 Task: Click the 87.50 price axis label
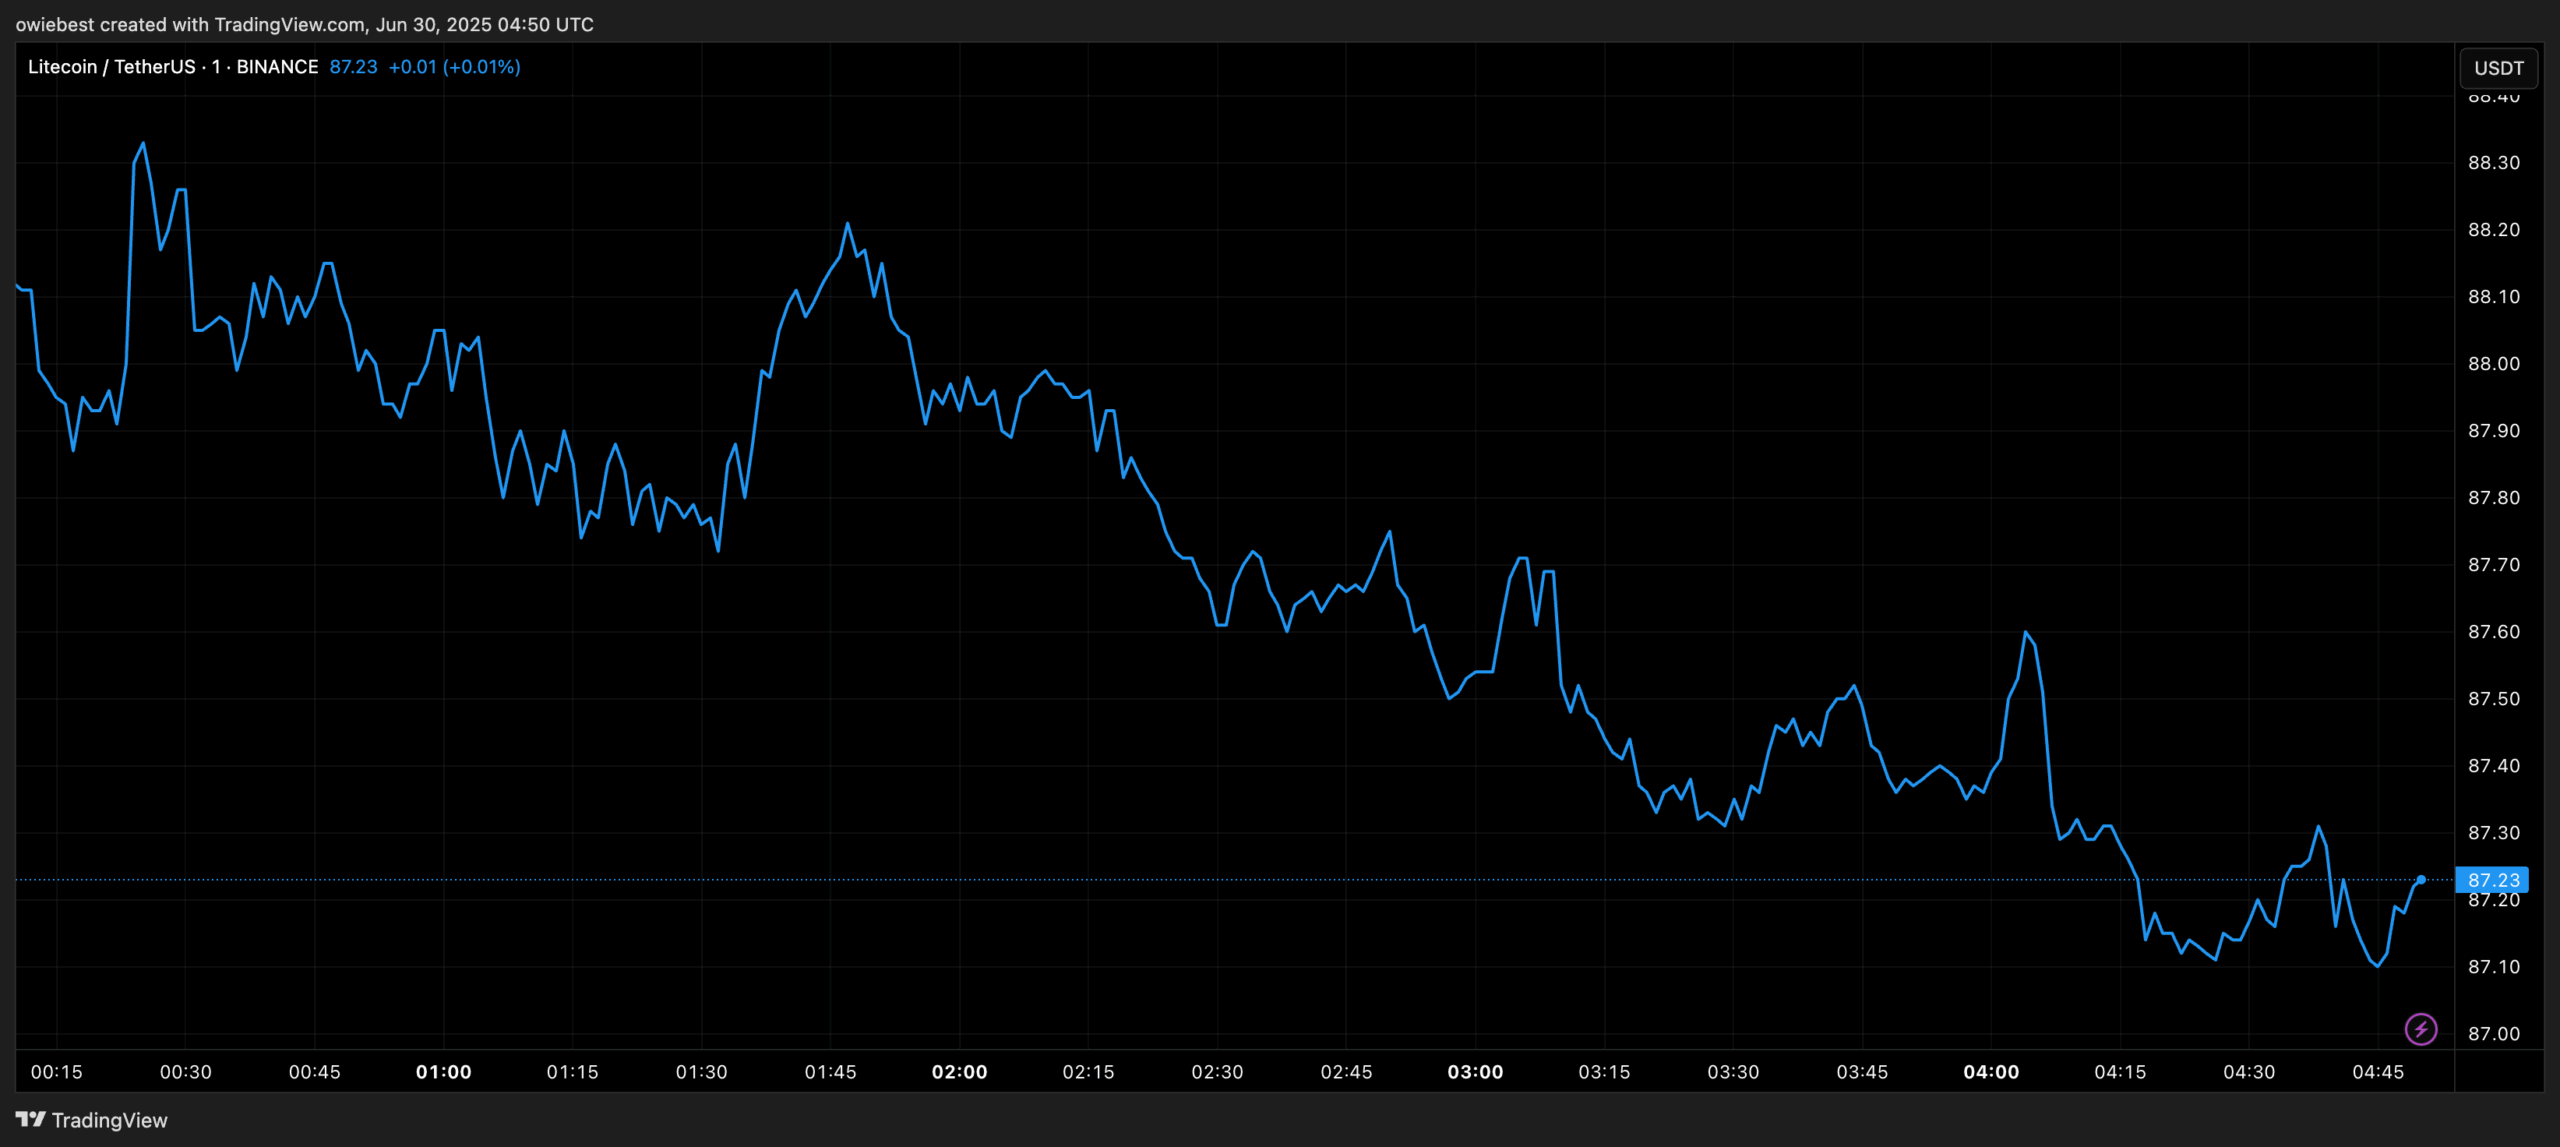coord(2494,699)
